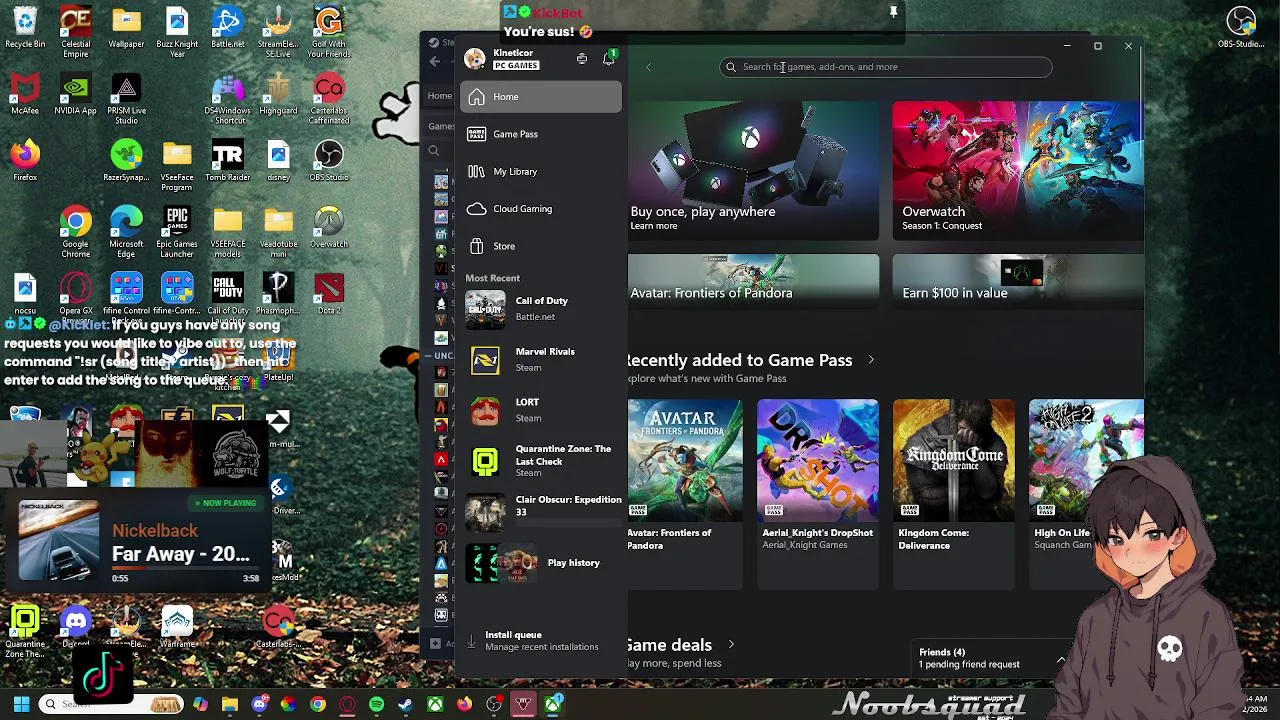Expand the Friends (4) panel chevron

pyautogui.click(x=1061, y=659)
